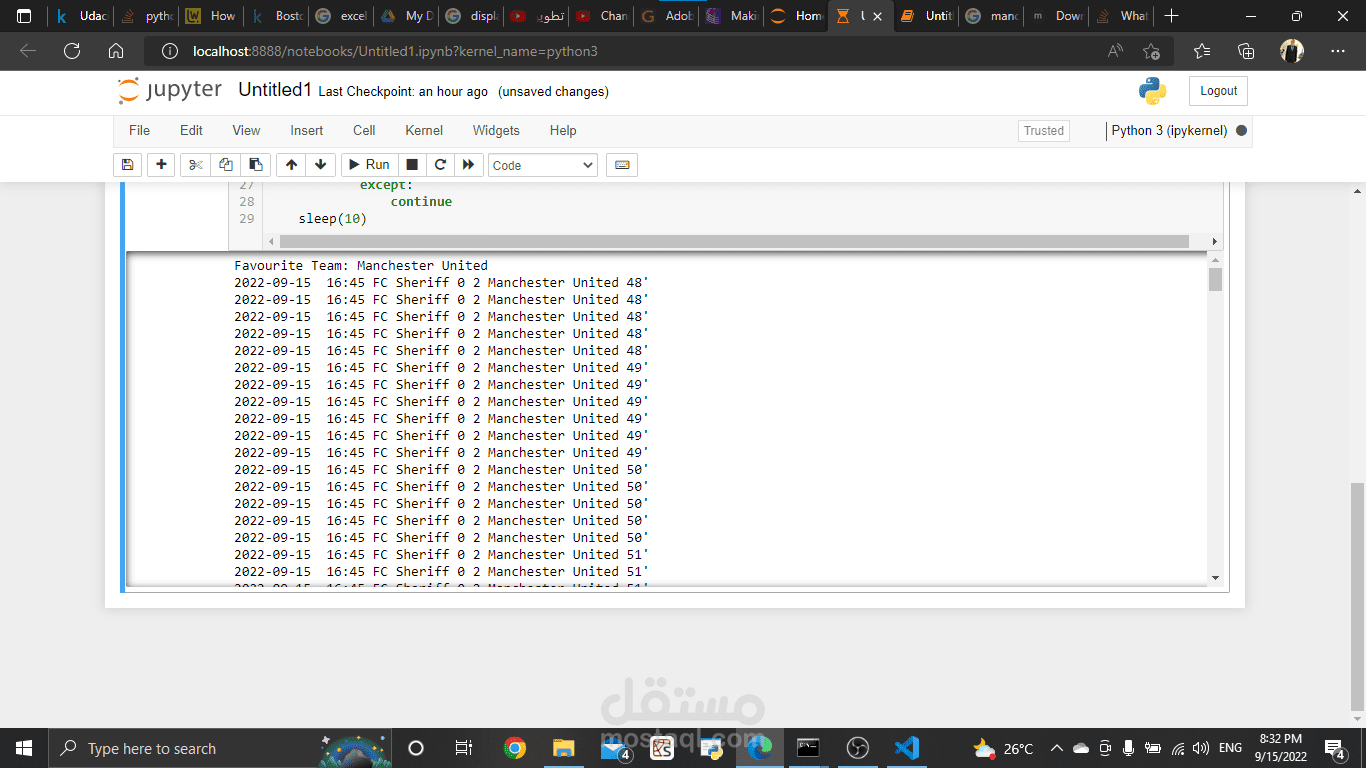This screenshot has width=1366, height=768.
Task: Open the browser Favorites list icon
Action: click(1201, 51)
